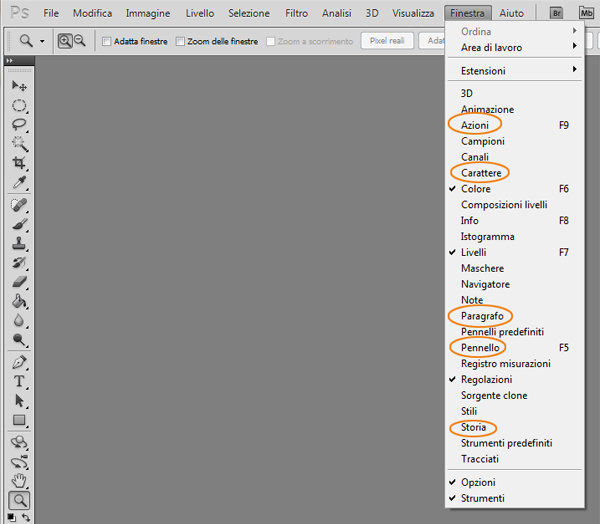The height and width of the screenshot is (524, 600).
Task: Open the File menu
Action: pos(51,13)
